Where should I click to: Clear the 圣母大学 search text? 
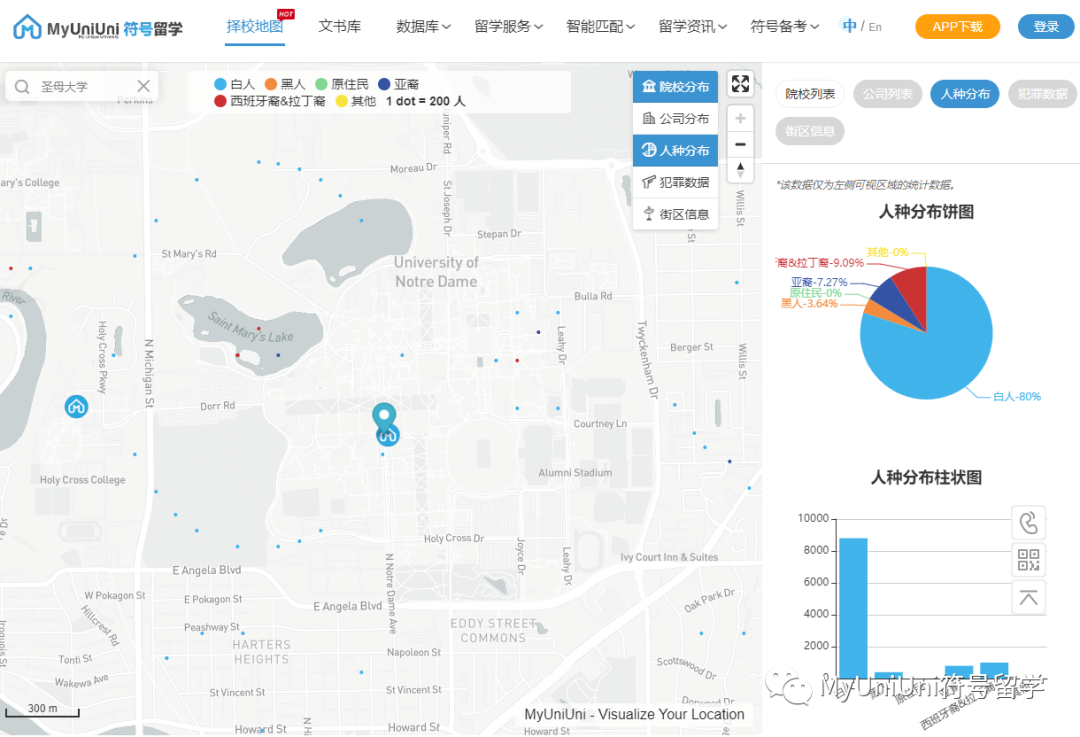(143, 86)
